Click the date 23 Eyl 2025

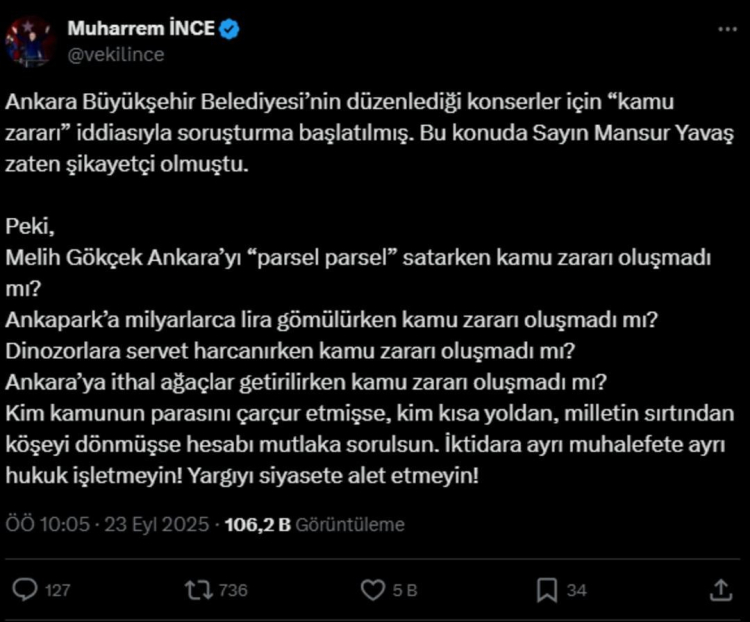(x=159, y=524)
